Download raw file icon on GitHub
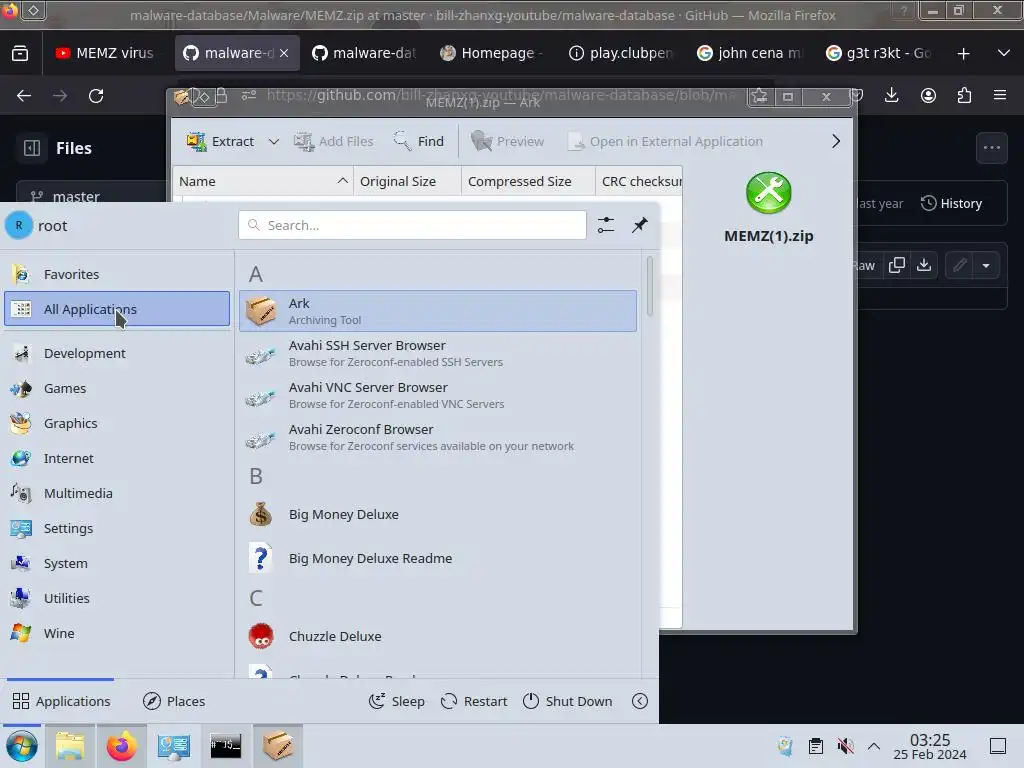This screenshot has width=1024, height=768. click(x=923, y=265)
